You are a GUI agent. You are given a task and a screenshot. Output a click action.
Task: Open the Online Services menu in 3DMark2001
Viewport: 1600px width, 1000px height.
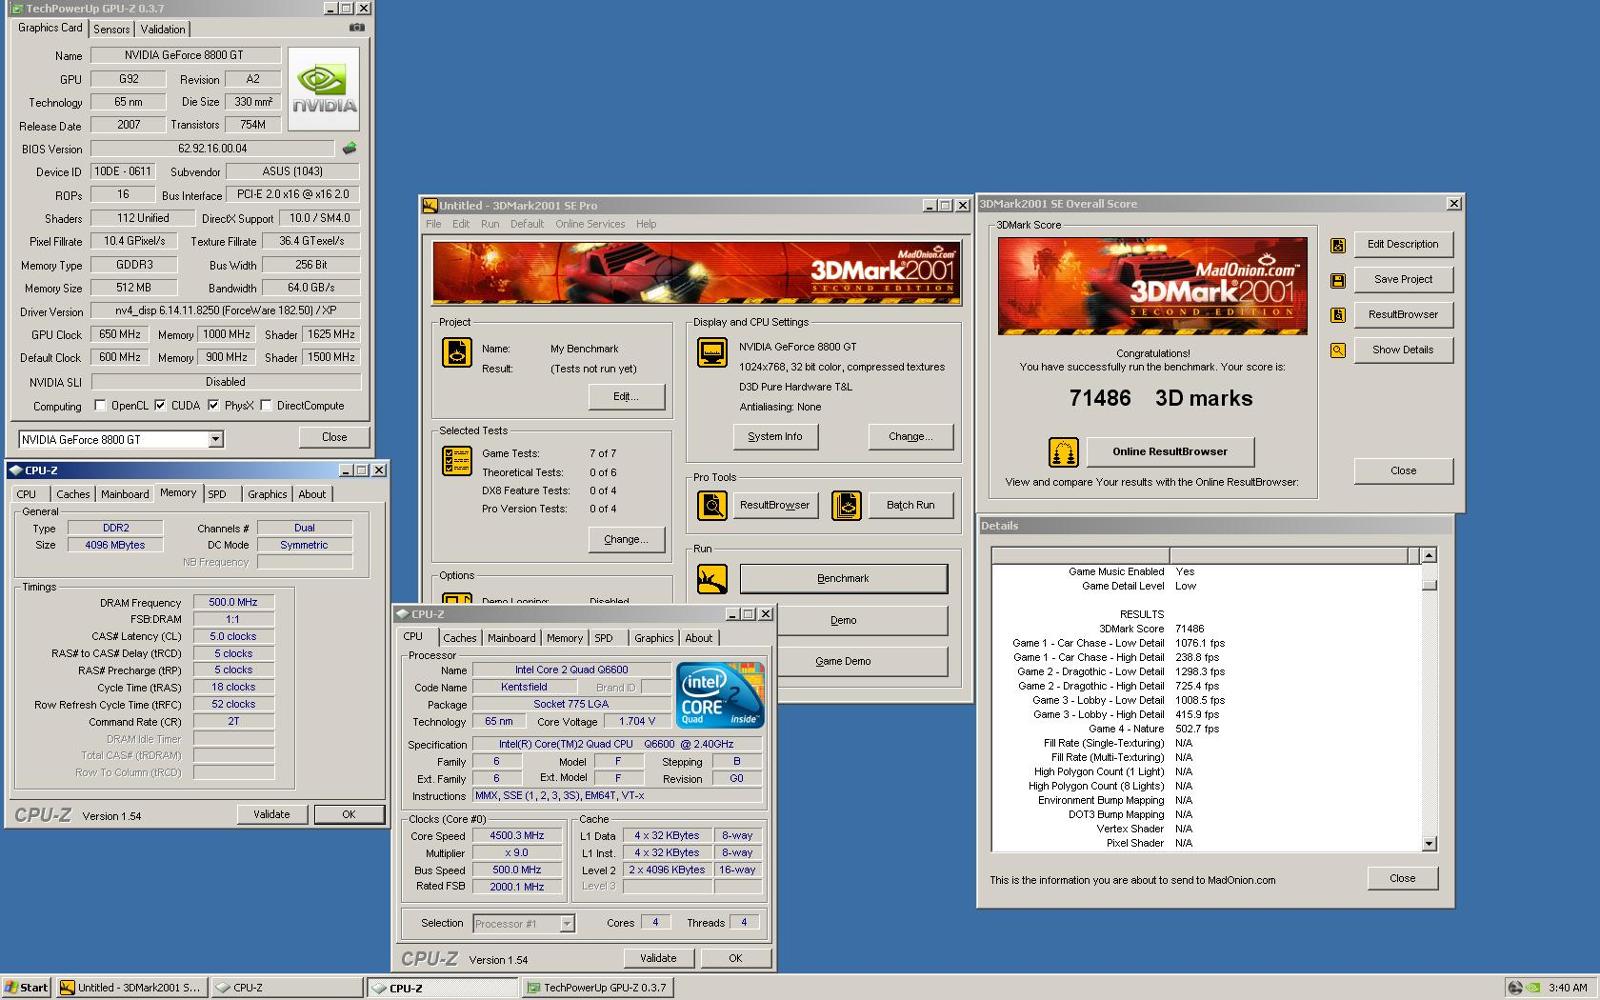coord(590,224)
